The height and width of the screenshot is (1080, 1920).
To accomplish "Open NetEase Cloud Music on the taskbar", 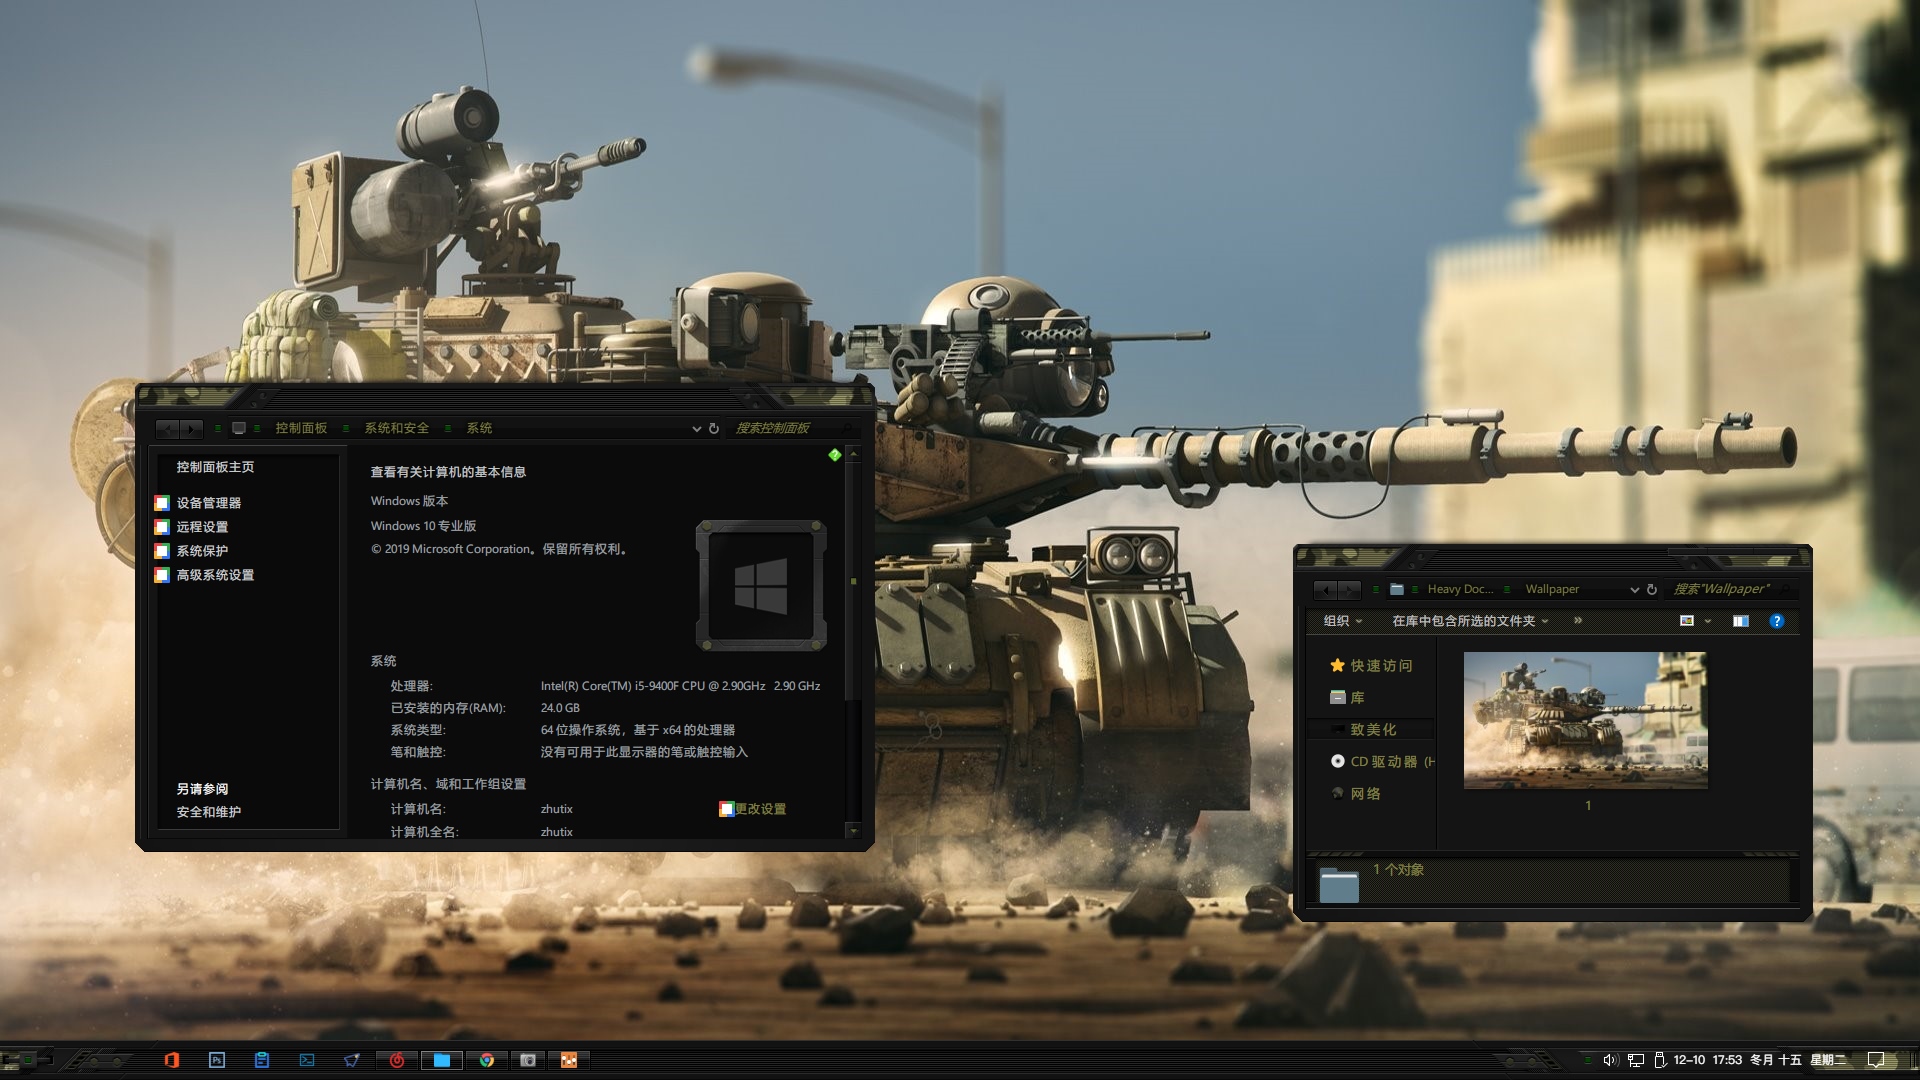I will (x=396, y=1060).
